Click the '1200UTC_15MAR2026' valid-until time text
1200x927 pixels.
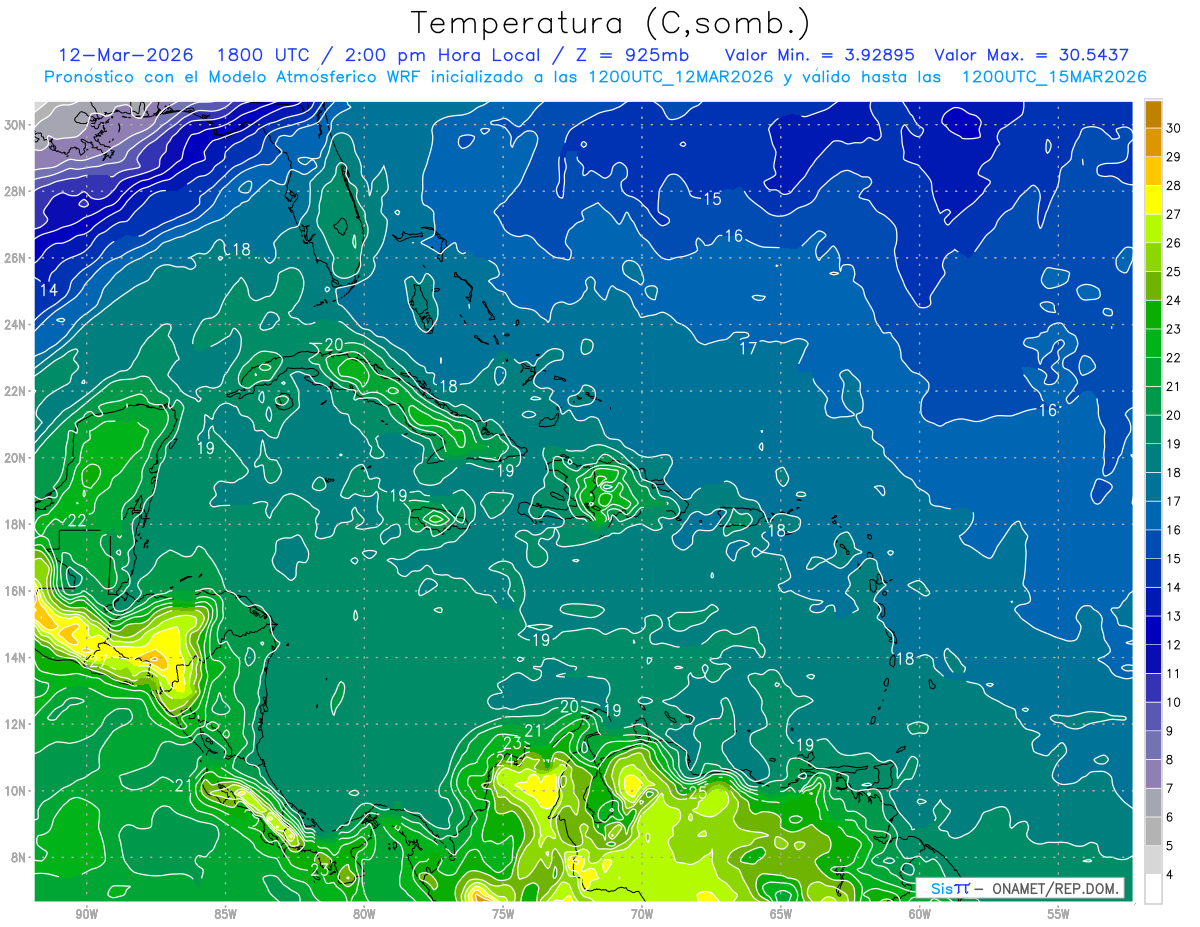coord(1053,77)
